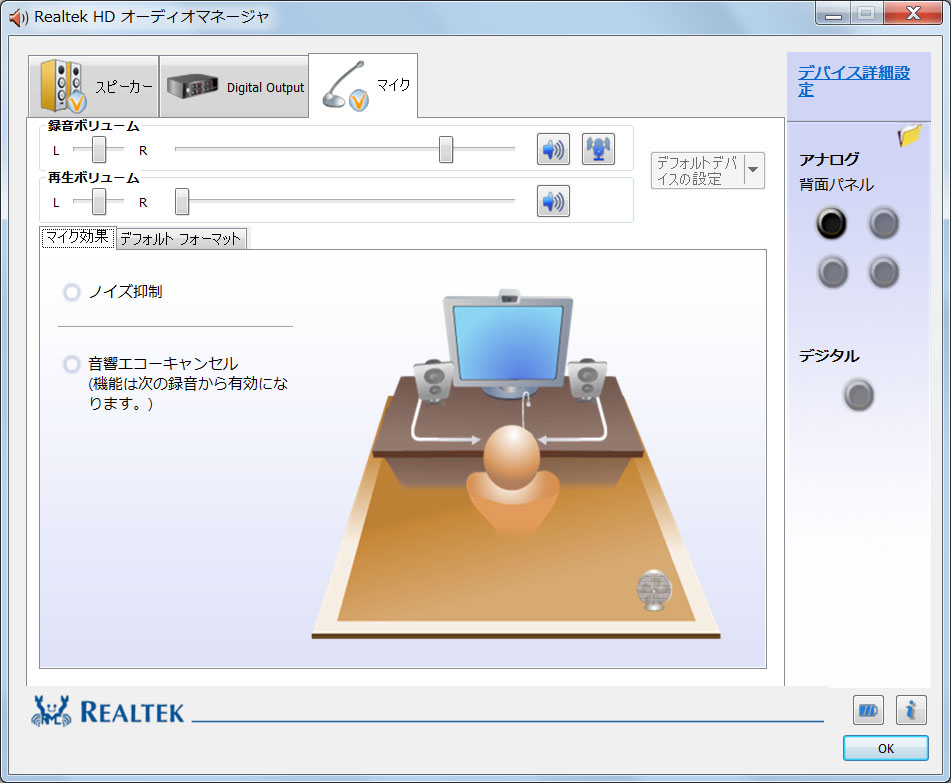Enable ノイズ抑制 noise suppression
The width and height of the screenshot is (951, 783).
pos(72,292)
